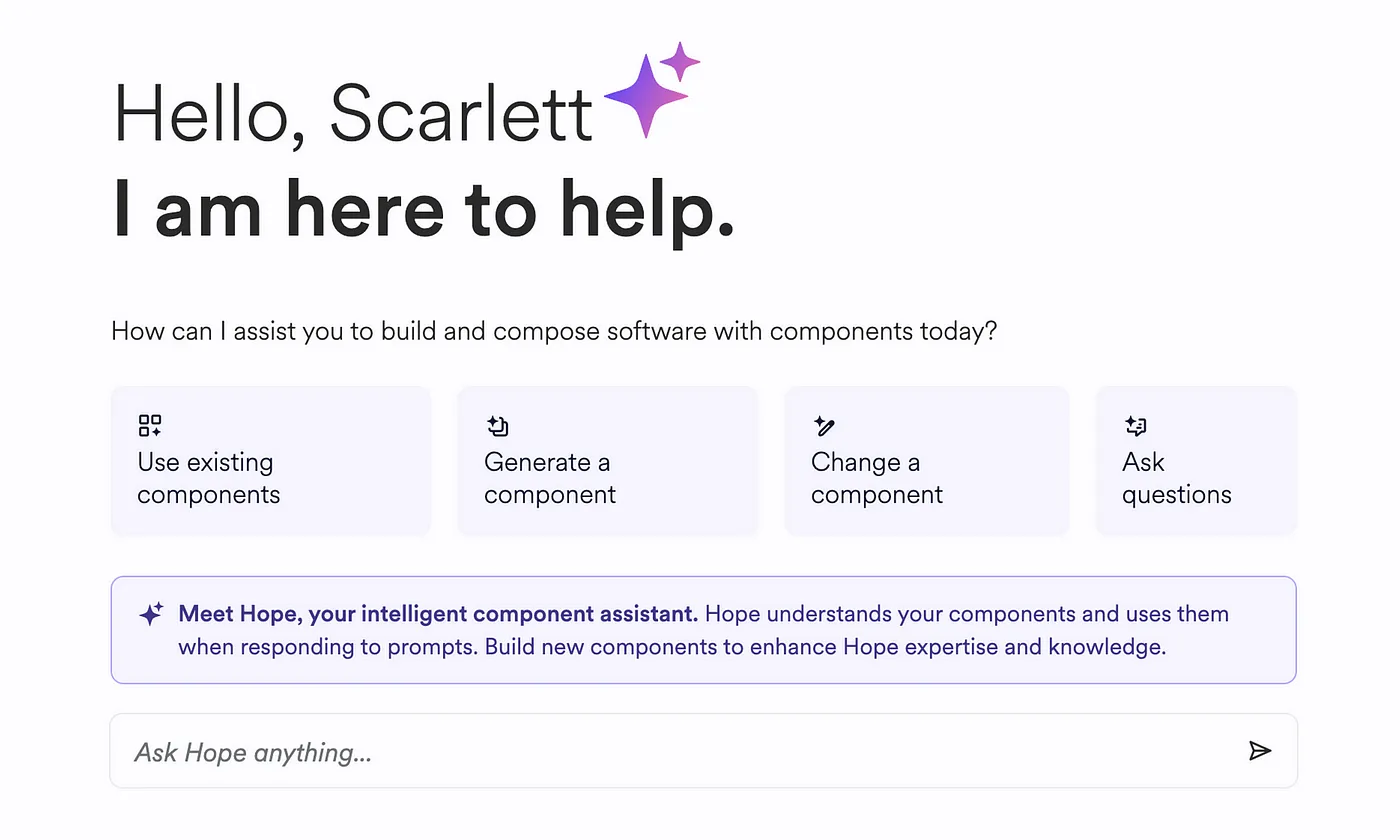1400x840 pixels.
Task: Select the "Use existing components" label
Action: [x=208, y=478]
